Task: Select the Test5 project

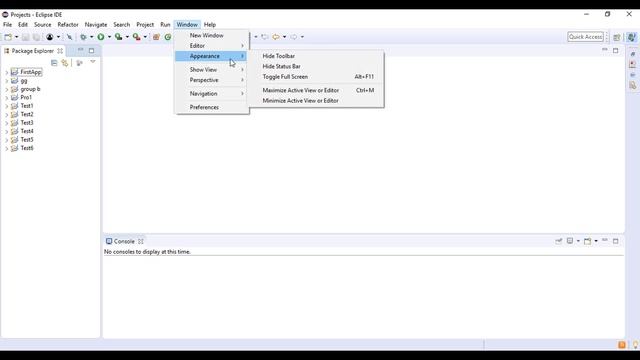Action: [27, 140]
